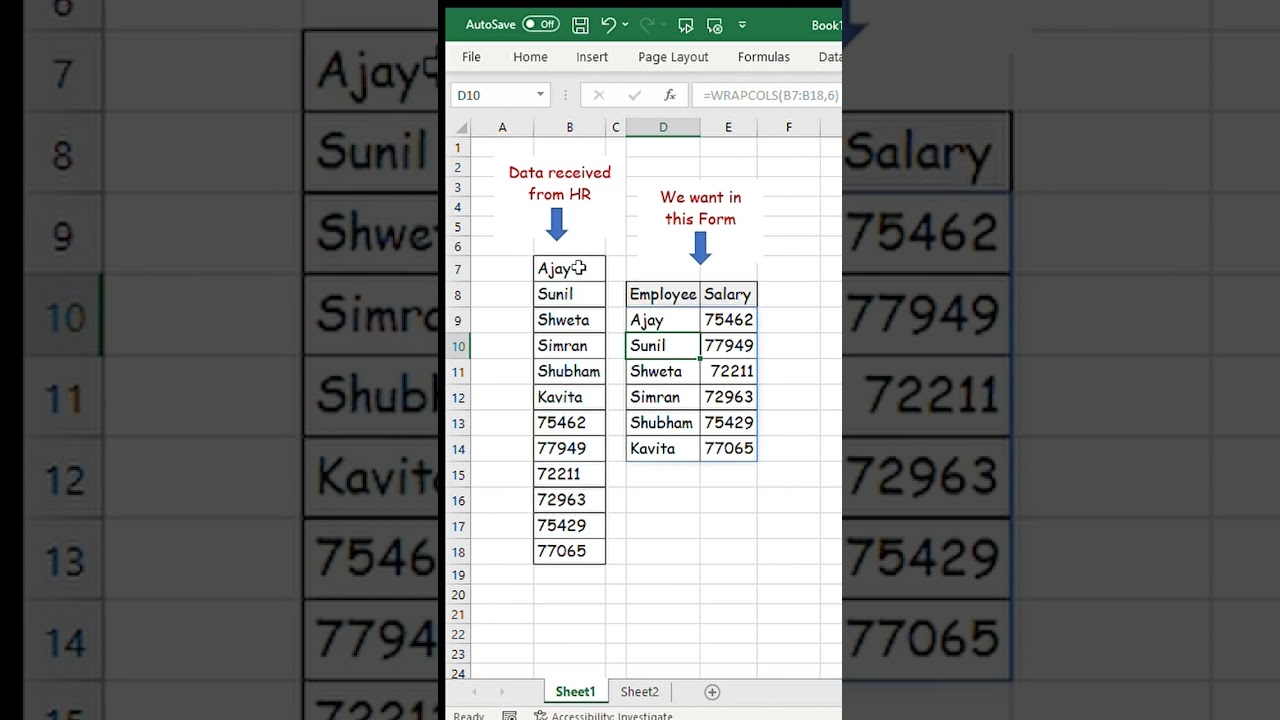The height and width of the screenshot is (720, 1280).
Task: Open the Undo history dropdown arrow
Action: 625,25
